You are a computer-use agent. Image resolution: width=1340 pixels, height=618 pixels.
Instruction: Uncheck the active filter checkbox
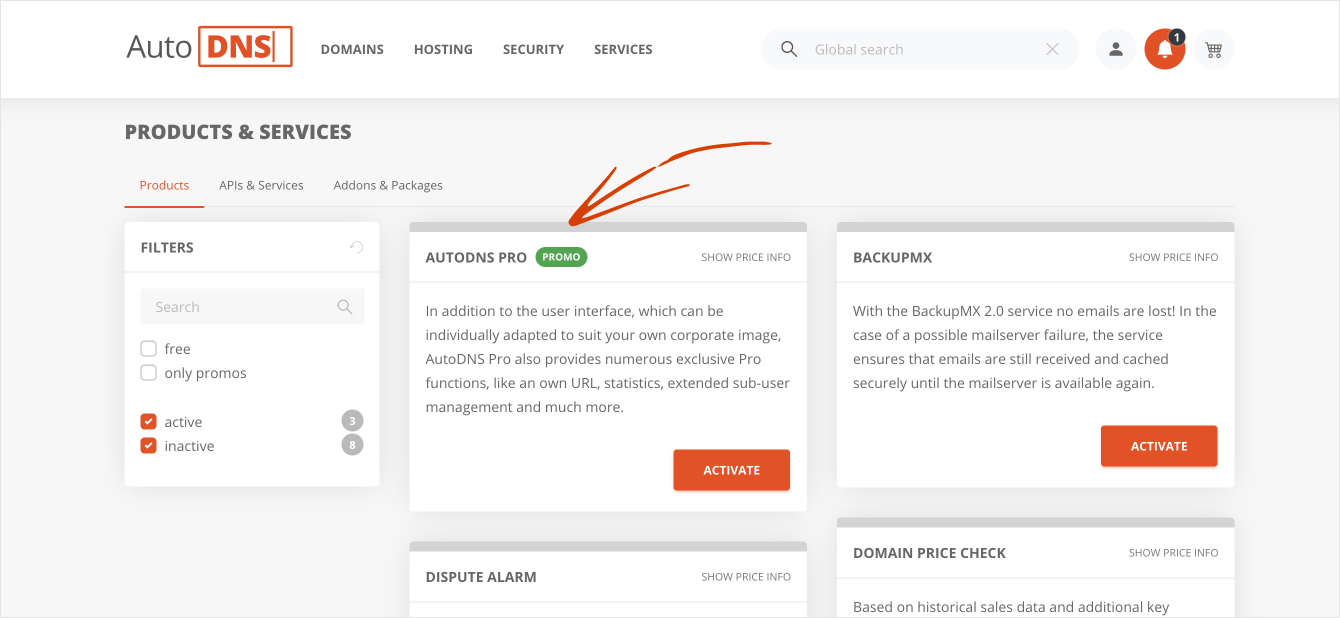[149, 422]
